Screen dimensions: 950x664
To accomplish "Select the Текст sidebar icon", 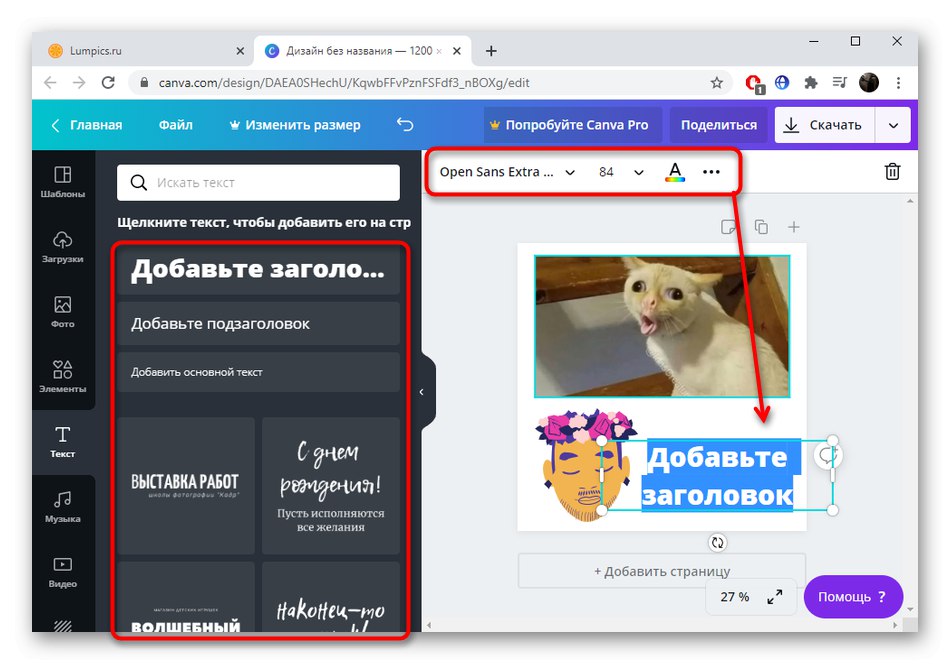I will tap(63, 444).
